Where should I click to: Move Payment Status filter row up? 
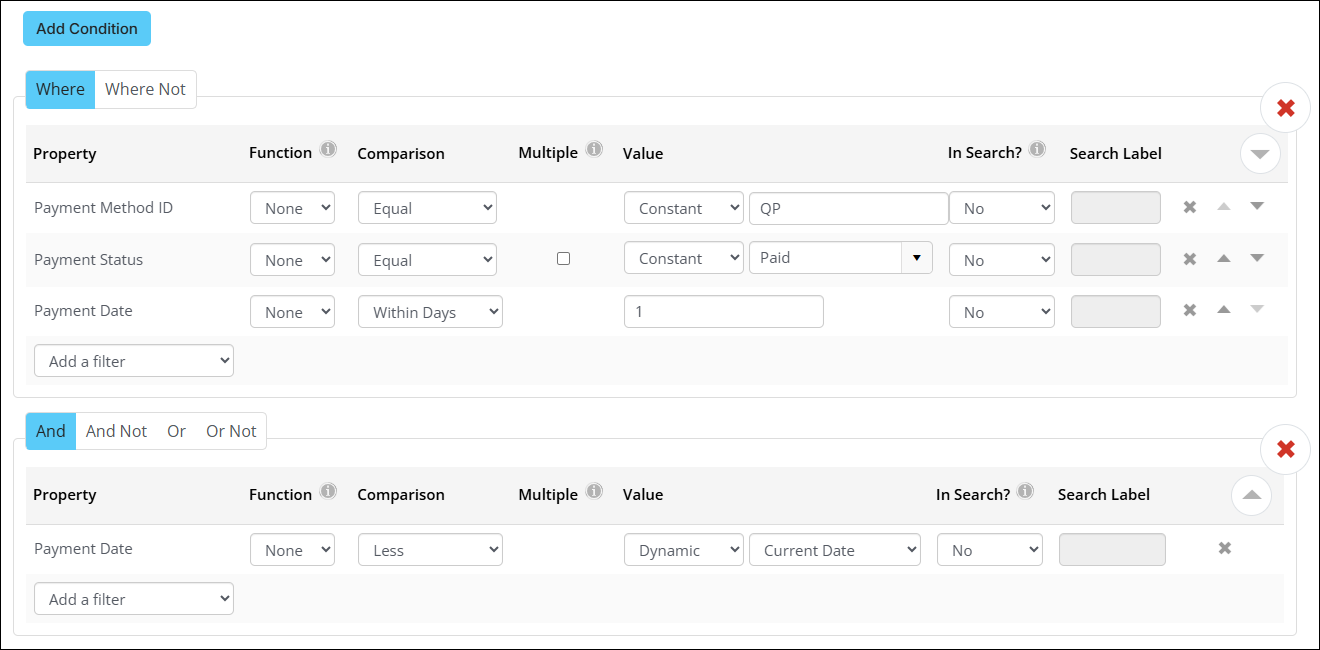(x=1223, y=259)
